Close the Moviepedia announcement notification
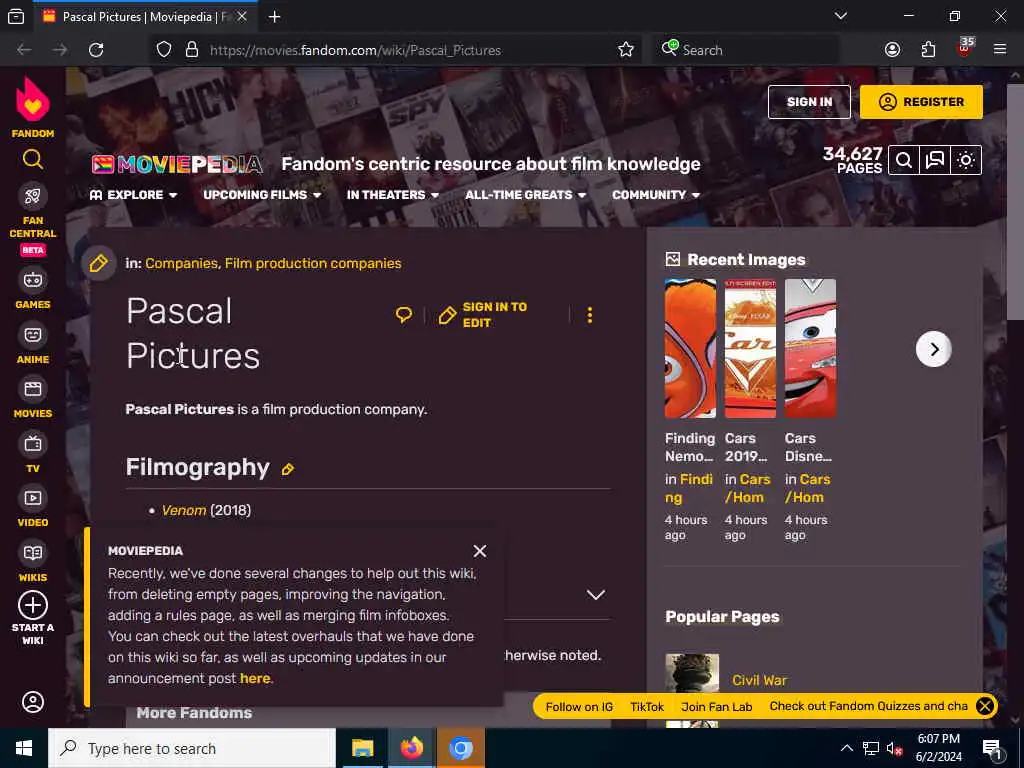The width and height of the screenshot is (1024, 768). [x=480, y=551]
